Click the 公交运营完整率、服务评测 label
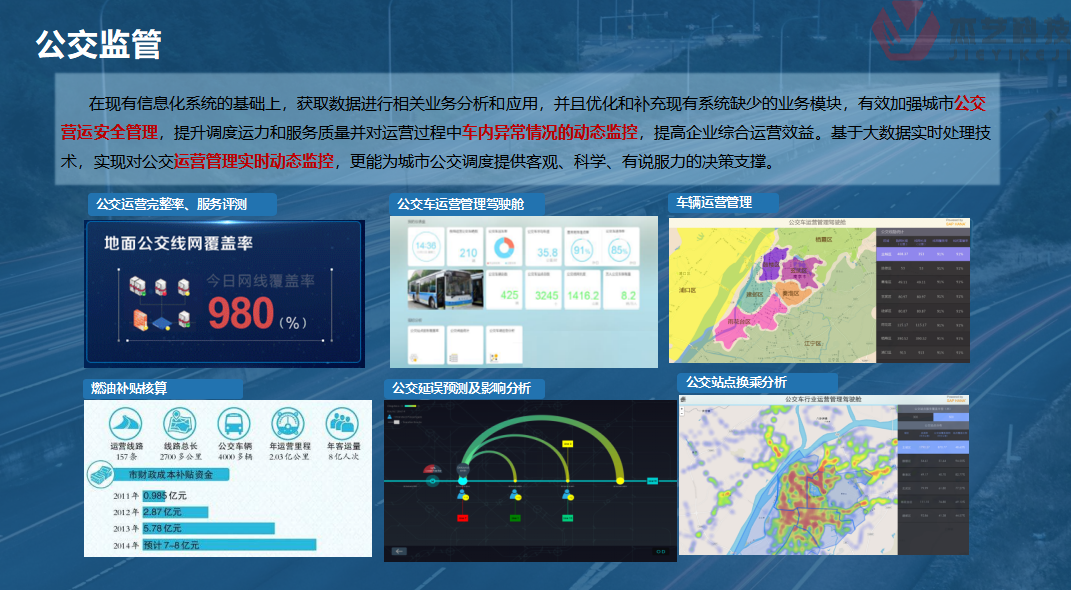 [x=171, y=204]
